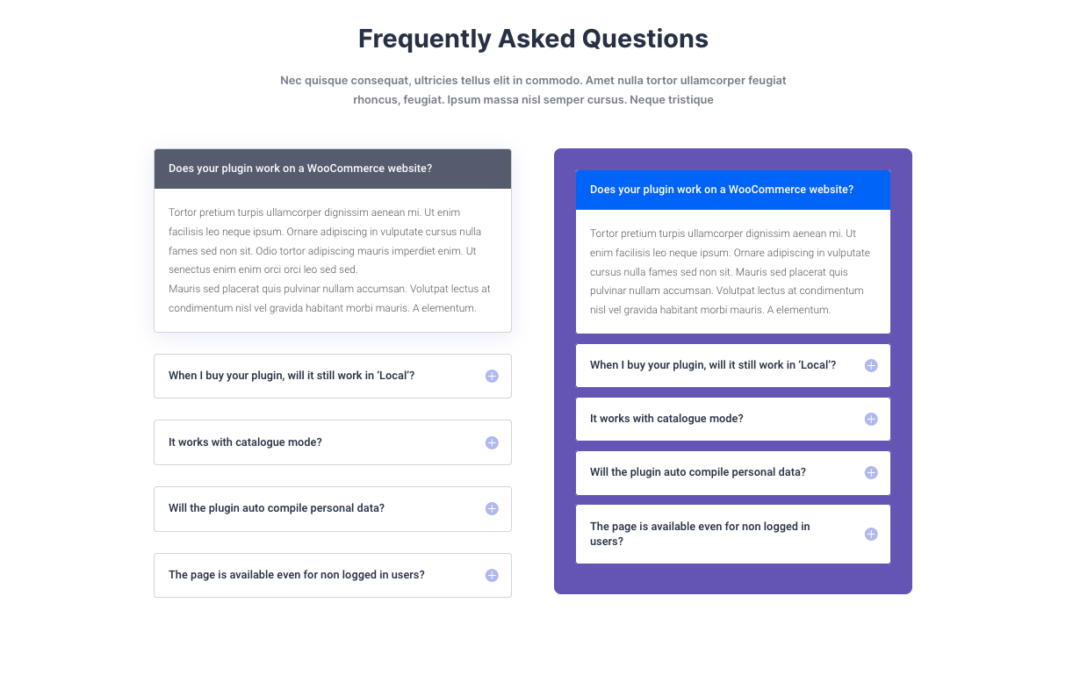Click plus icon beside 'Local' question in white-background accordion

coord(492,376)
